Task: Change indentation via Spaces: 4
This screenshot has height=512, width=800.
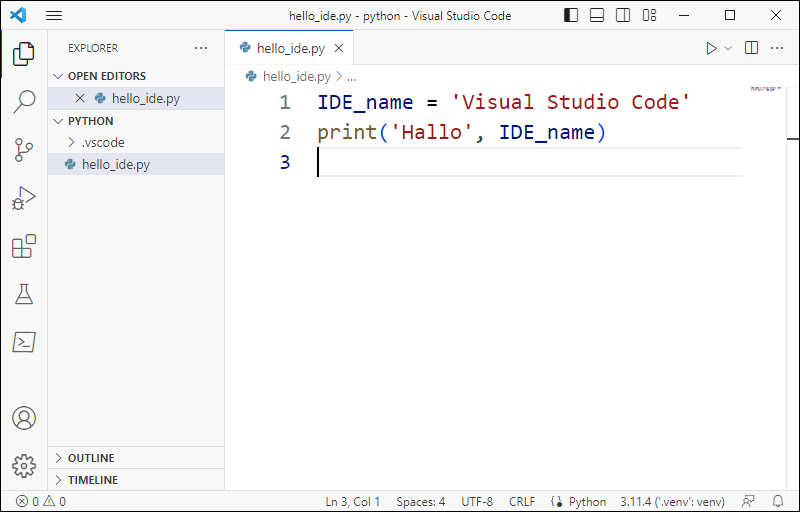Action: (420, 502)
